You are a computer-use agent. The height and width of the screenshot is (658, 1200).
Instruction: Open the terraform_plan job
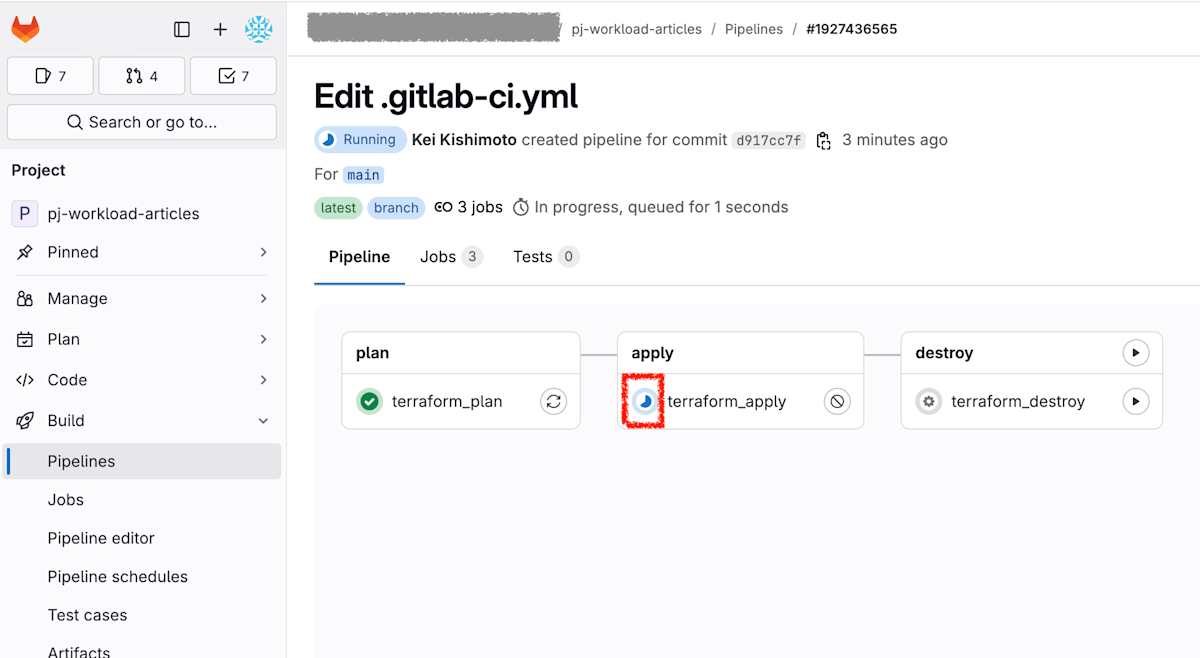click(x=447, y=401)
